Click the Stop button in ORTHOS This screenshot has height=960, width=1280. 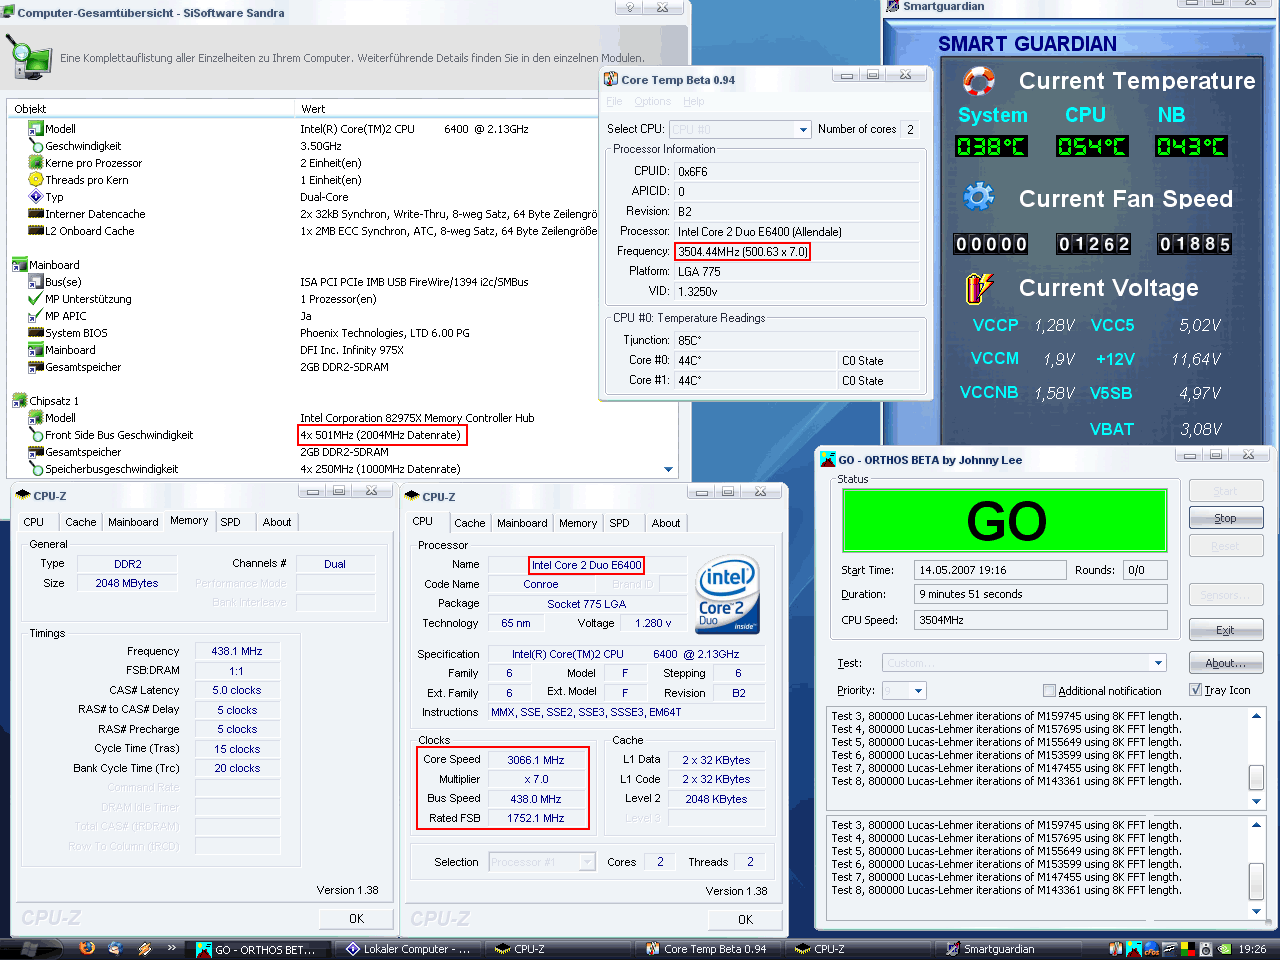point(1226,518)
